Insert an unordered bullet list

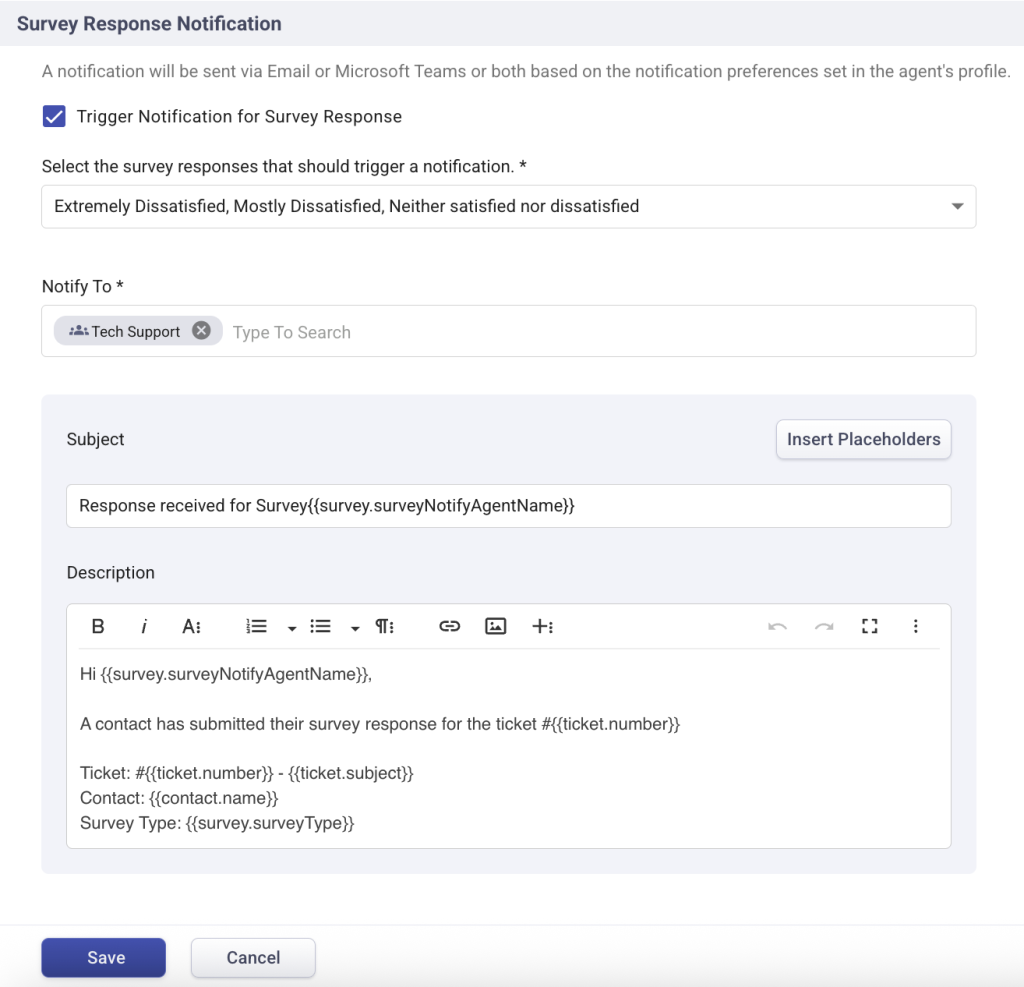point(320,626)
